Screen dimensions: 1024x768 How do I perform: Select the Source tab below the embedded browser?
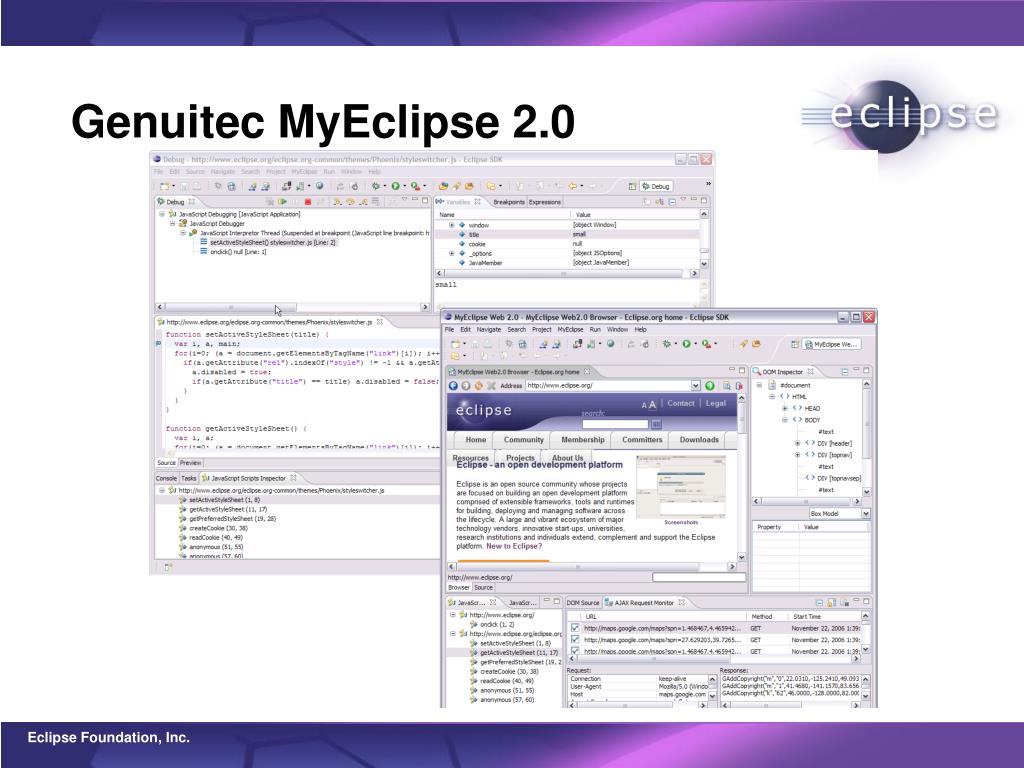point(483,588)
